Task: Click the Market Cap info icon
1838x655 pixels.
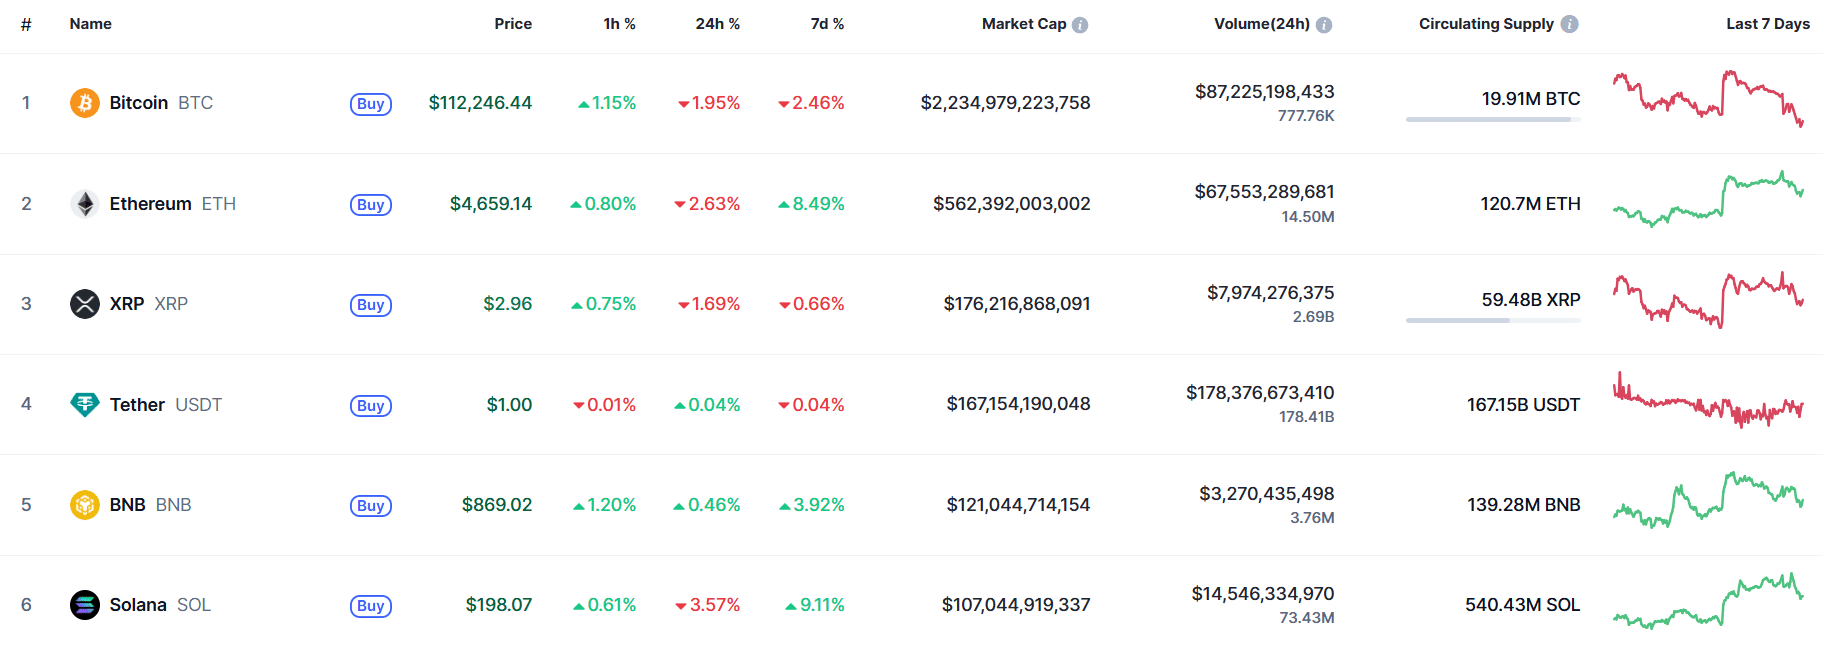Action: (1080, 25)
